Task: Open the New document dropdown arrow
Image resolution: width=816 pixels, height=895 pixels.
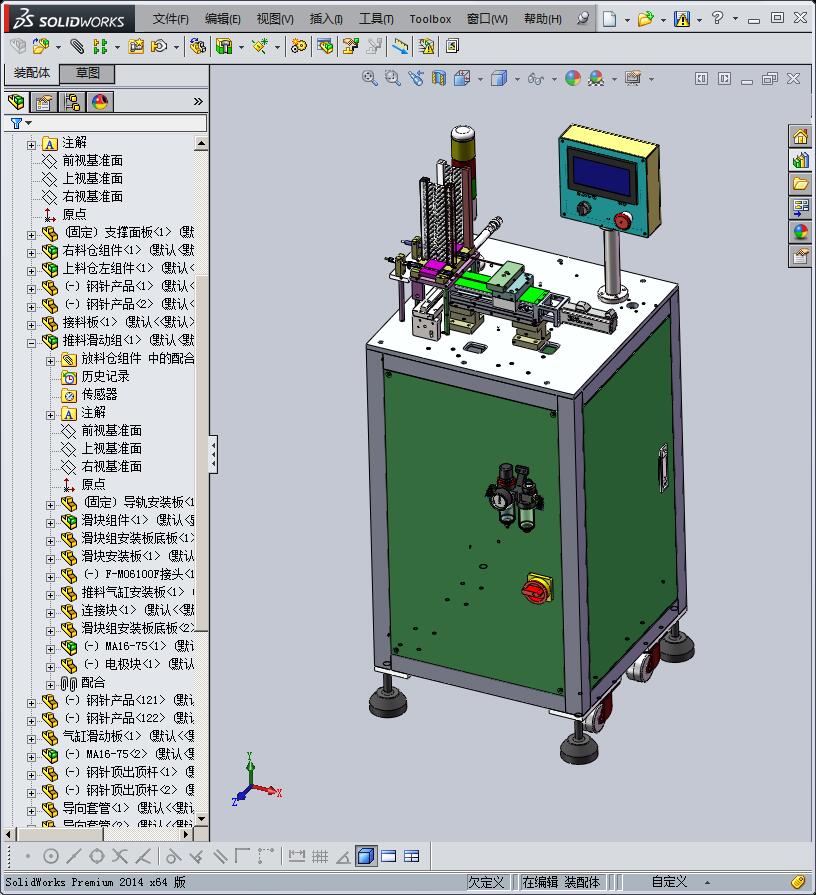Action: (627, 20)
